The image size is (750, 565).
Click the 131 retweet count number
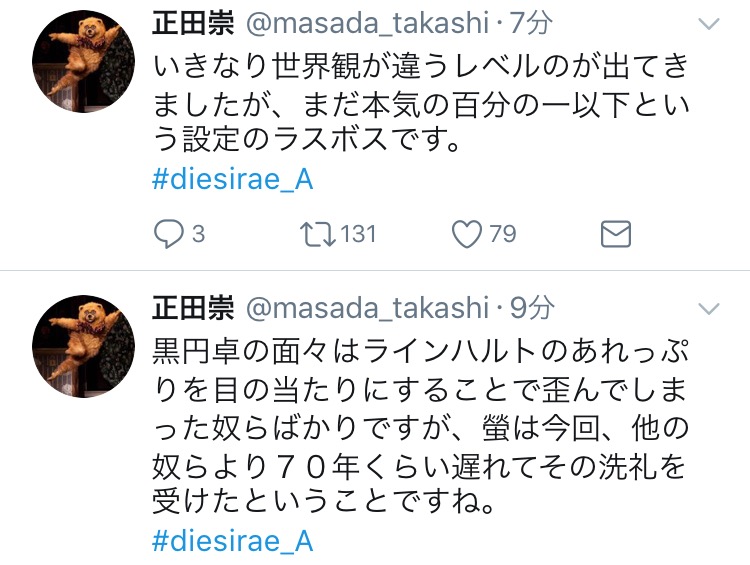(358, 234)
